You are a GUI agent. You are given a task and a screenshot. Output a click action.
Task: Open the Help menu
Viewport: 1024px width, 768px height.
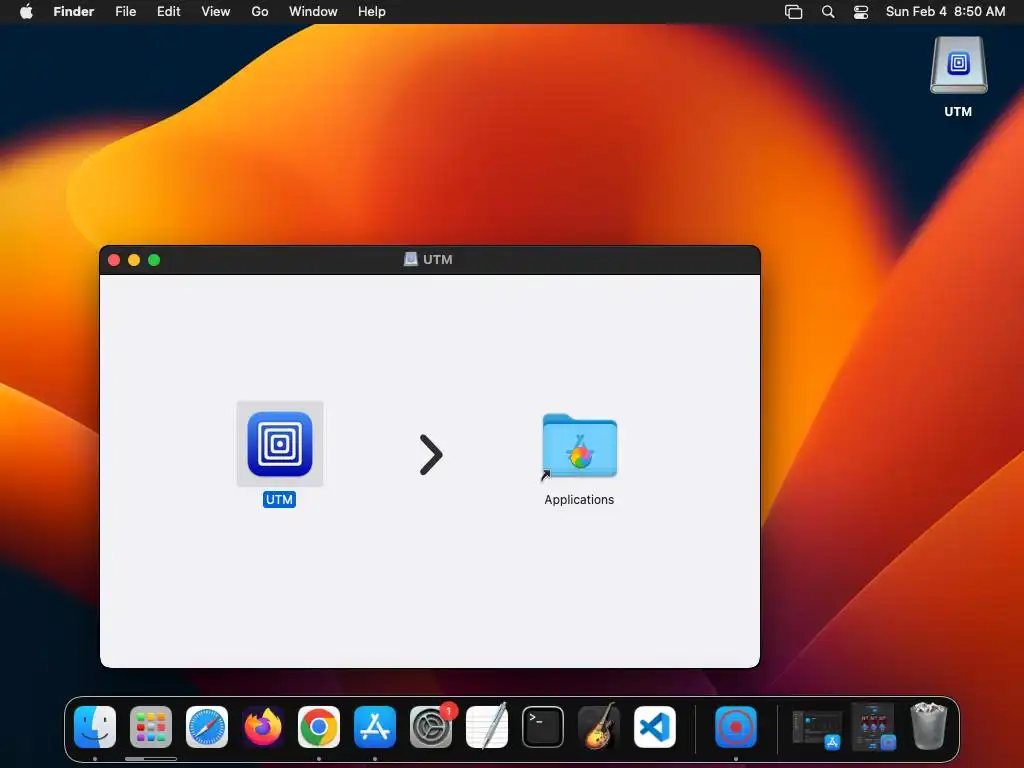[x=372, y=12]
